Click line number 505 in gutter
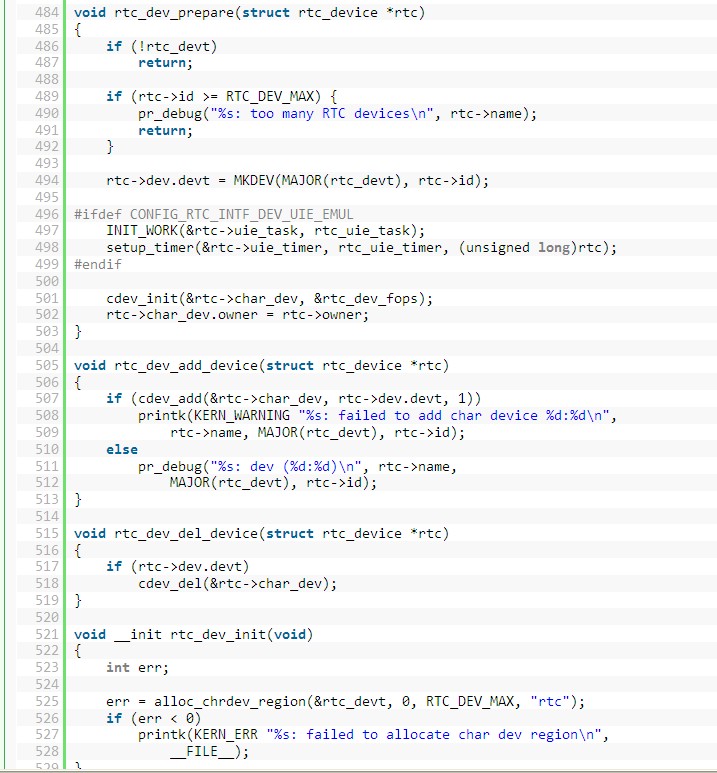Viewport: 717px width, 773px height. 47,365
